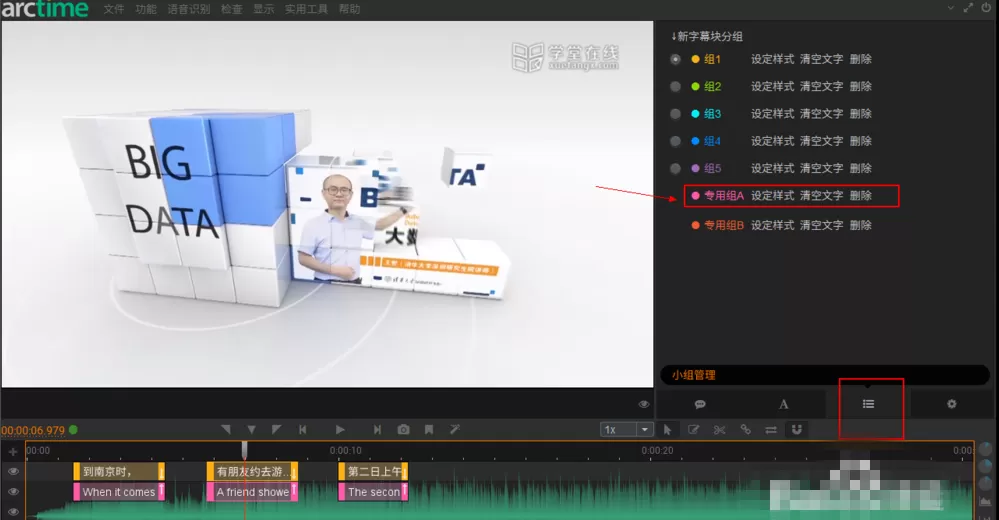Click the swap arrows icon

pos(771,430)
